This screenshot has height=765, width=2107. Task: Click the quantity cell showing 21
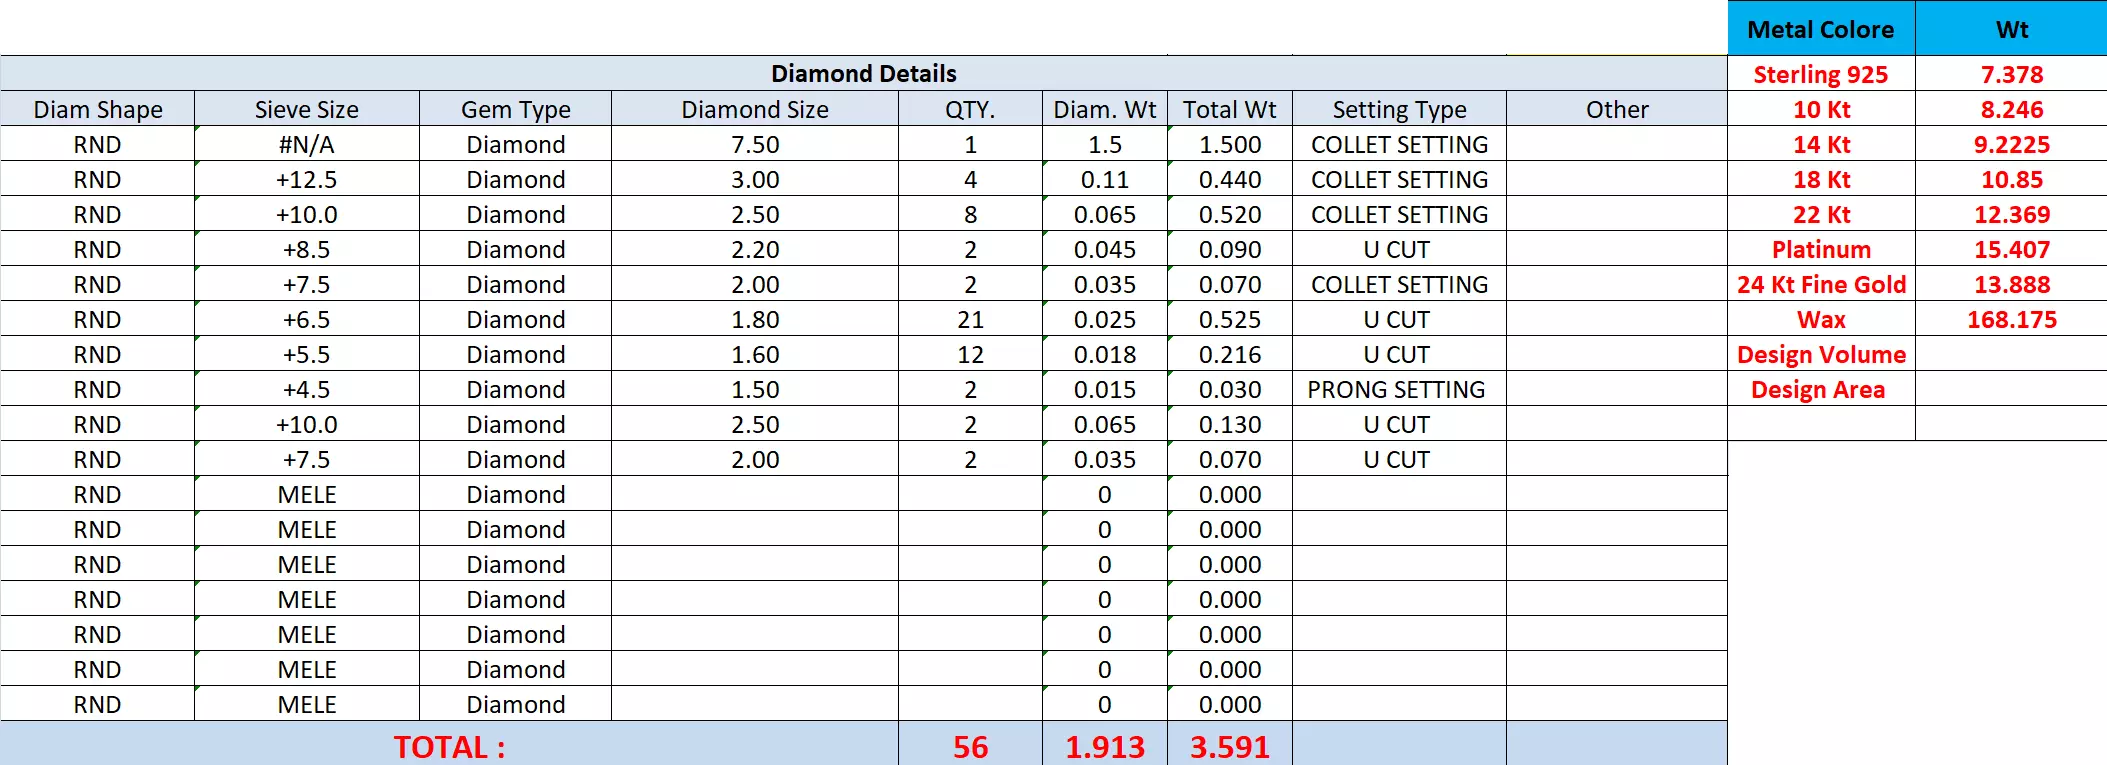970,320
